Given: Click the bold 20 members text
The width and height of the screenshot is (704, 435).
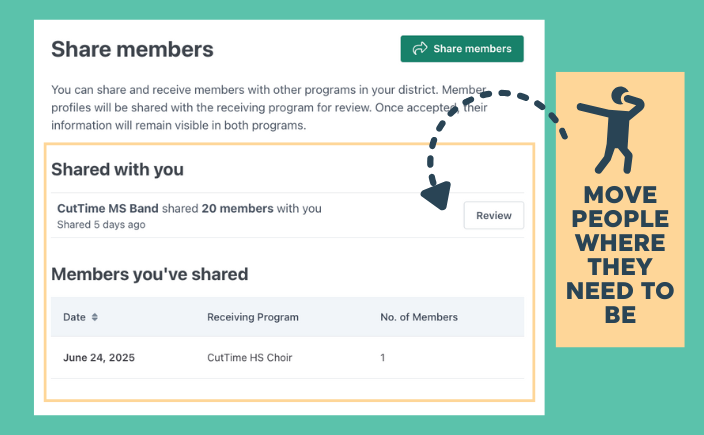Looking at the screenshot, I should [x=238, y=208].
